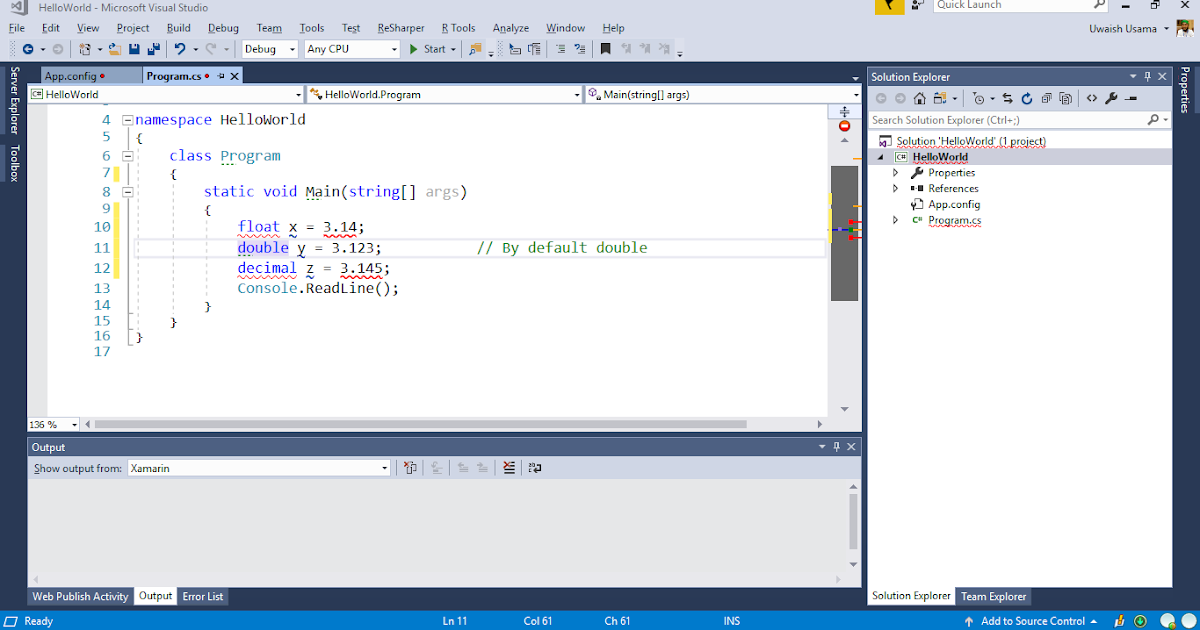Image resolution: width=1200 pixels, height=630 pixels.
Task: Open the ReSharper menu
Action: pyautogui.click(x=400, y=28)
